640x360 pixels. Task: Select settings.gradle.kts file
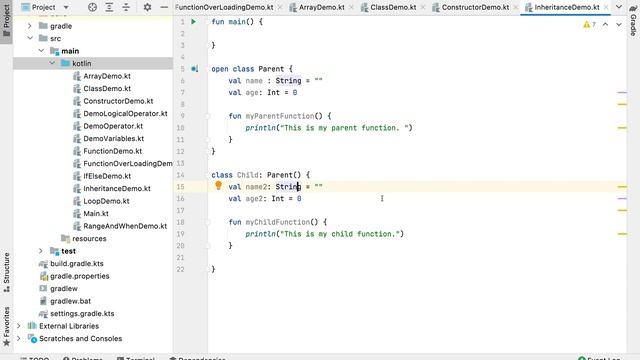[x=82, y=313]
